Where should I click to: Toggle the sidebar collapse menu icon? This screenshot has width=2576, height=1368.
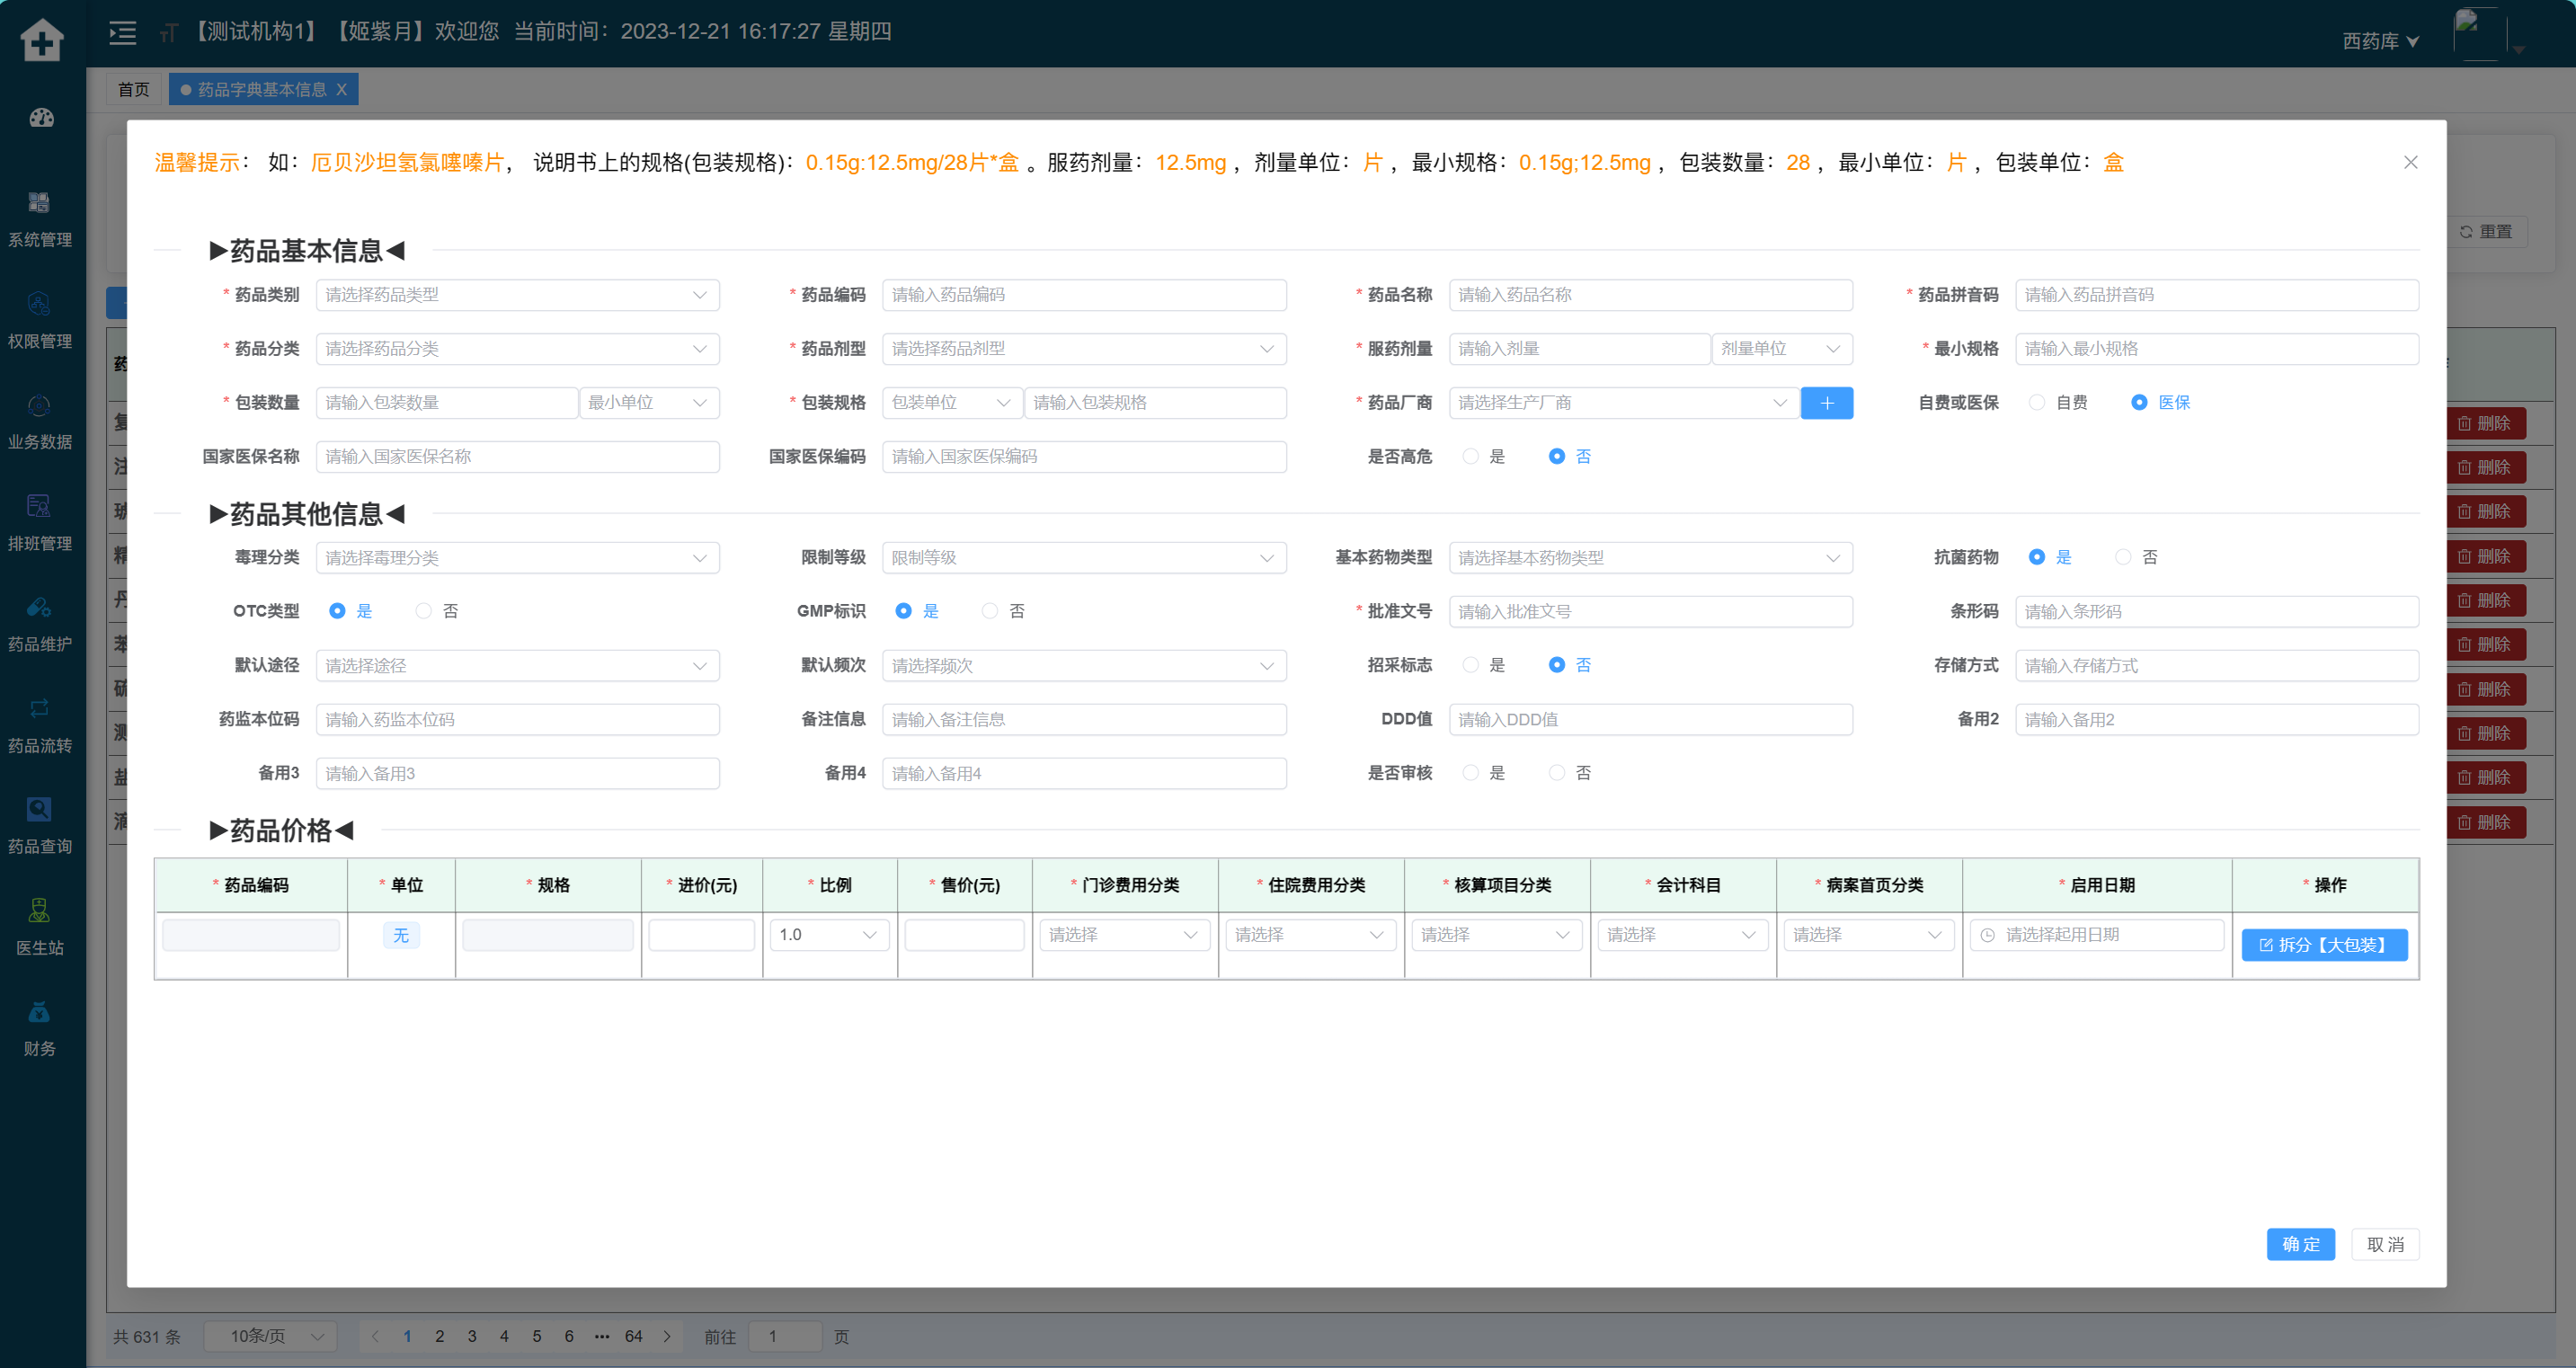pos(123,33)
